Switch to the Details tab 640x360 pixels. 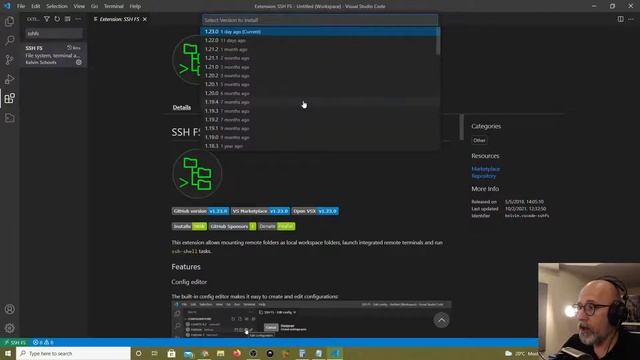click(x=182, y=107)
